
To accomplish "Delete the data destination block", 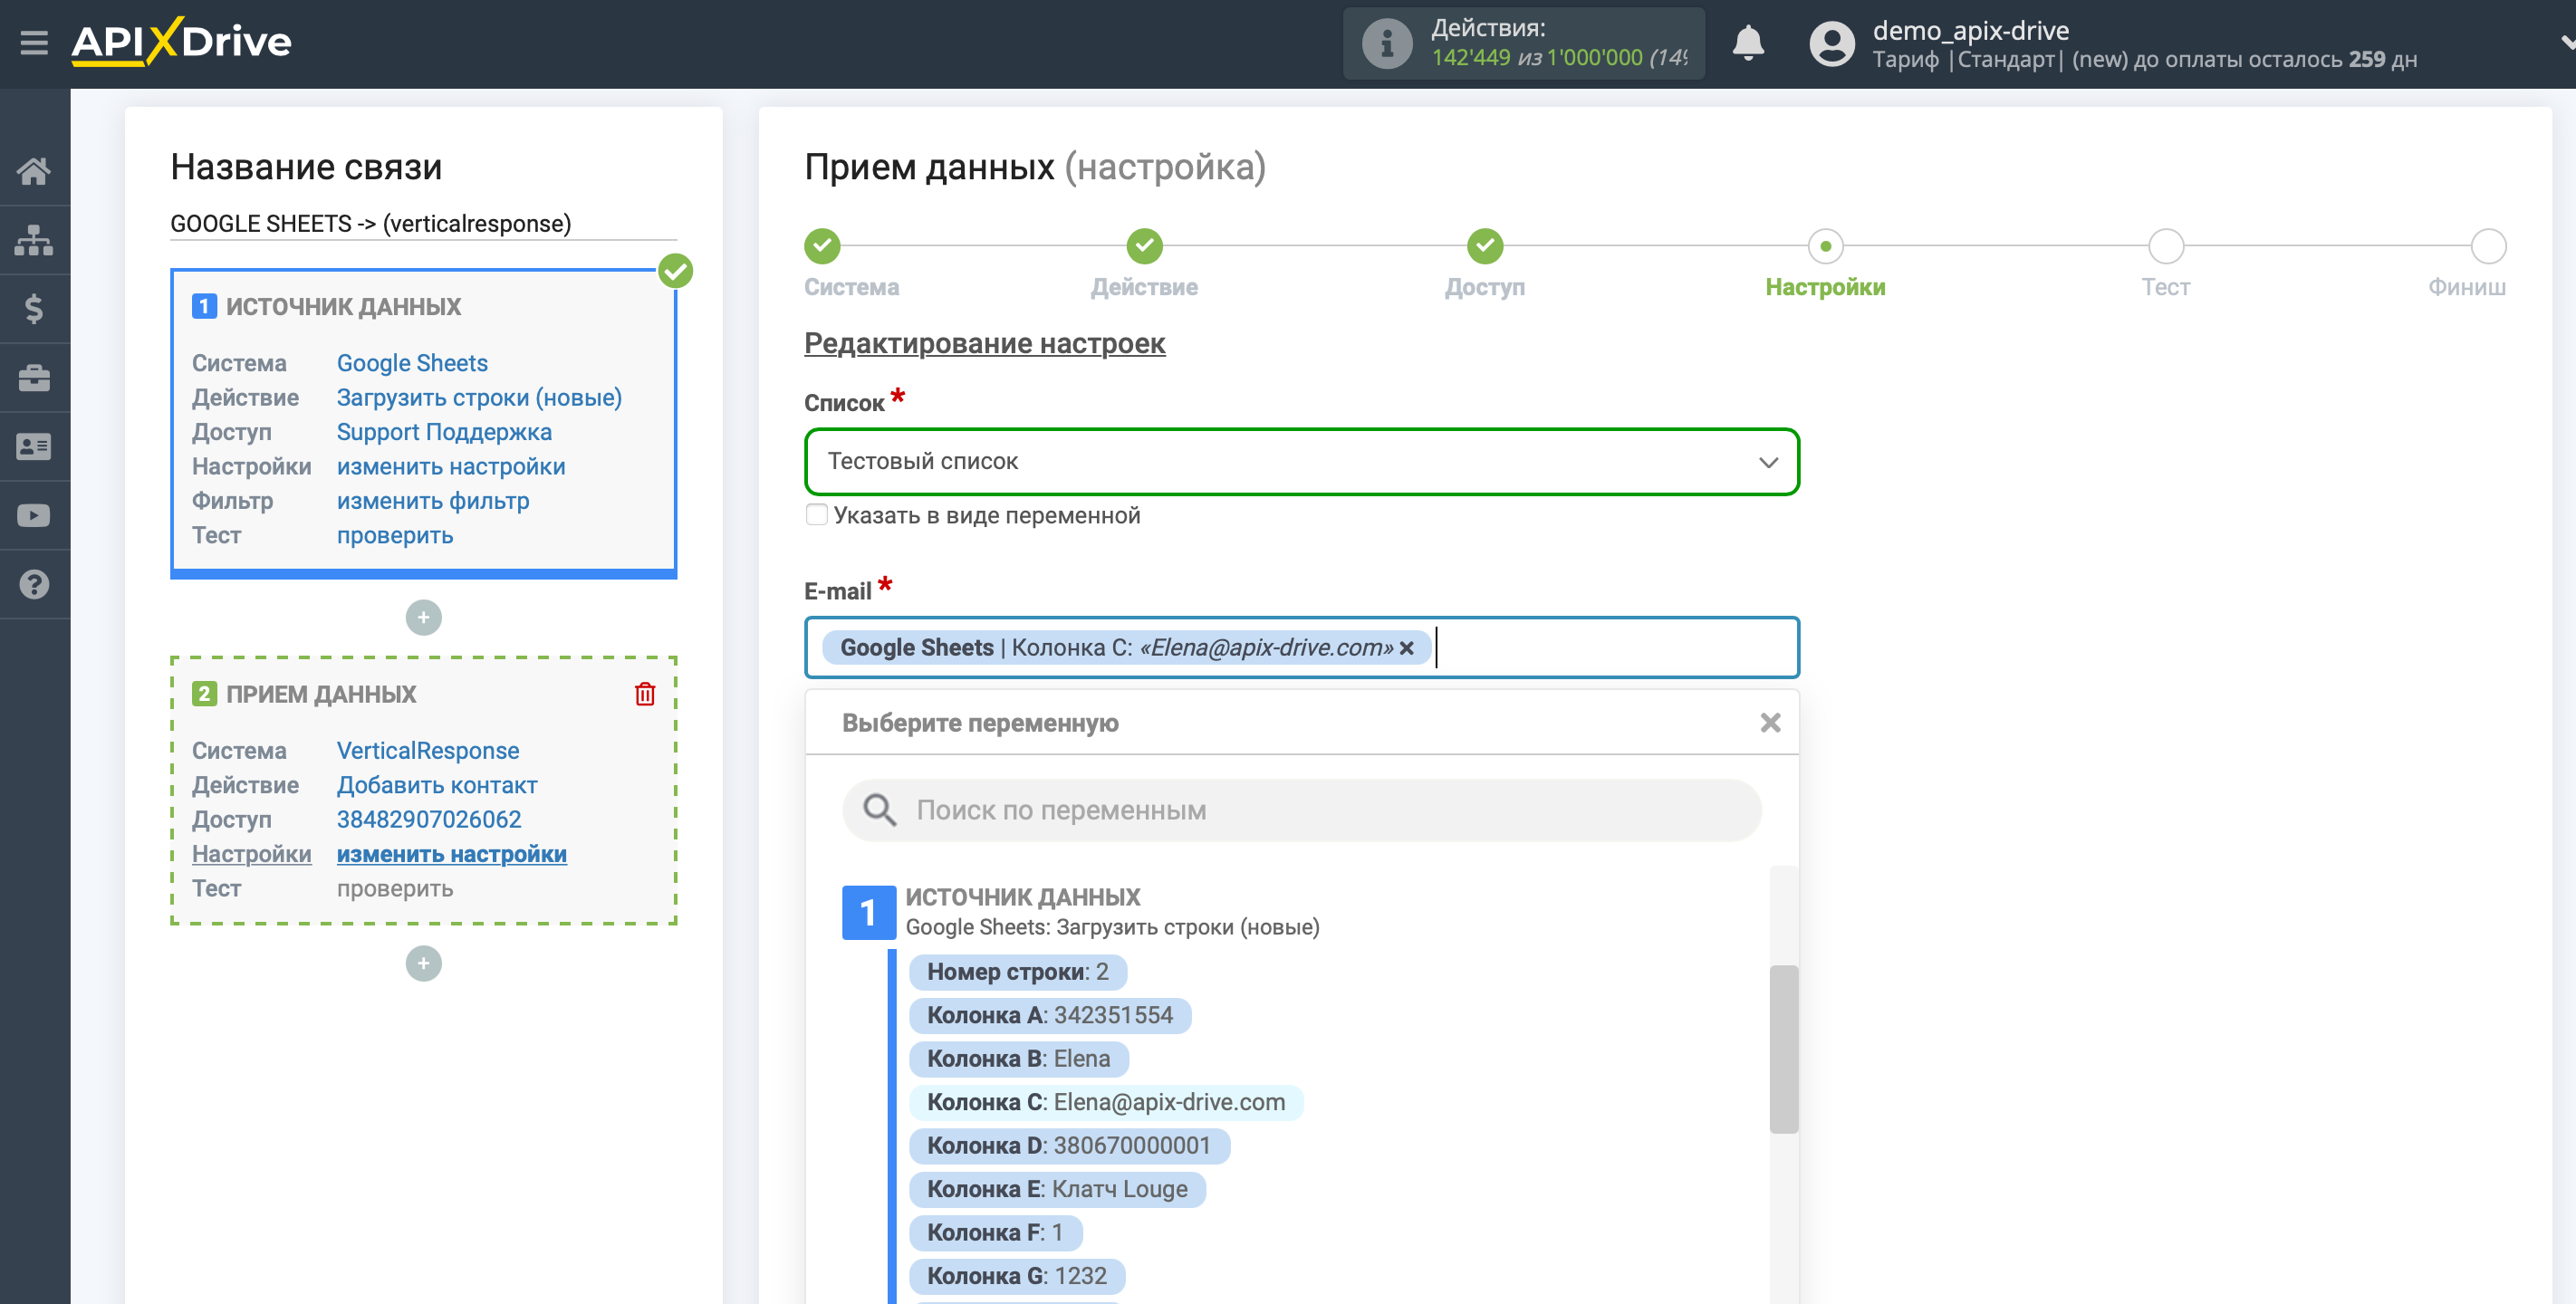I will [x=645, y=694].
